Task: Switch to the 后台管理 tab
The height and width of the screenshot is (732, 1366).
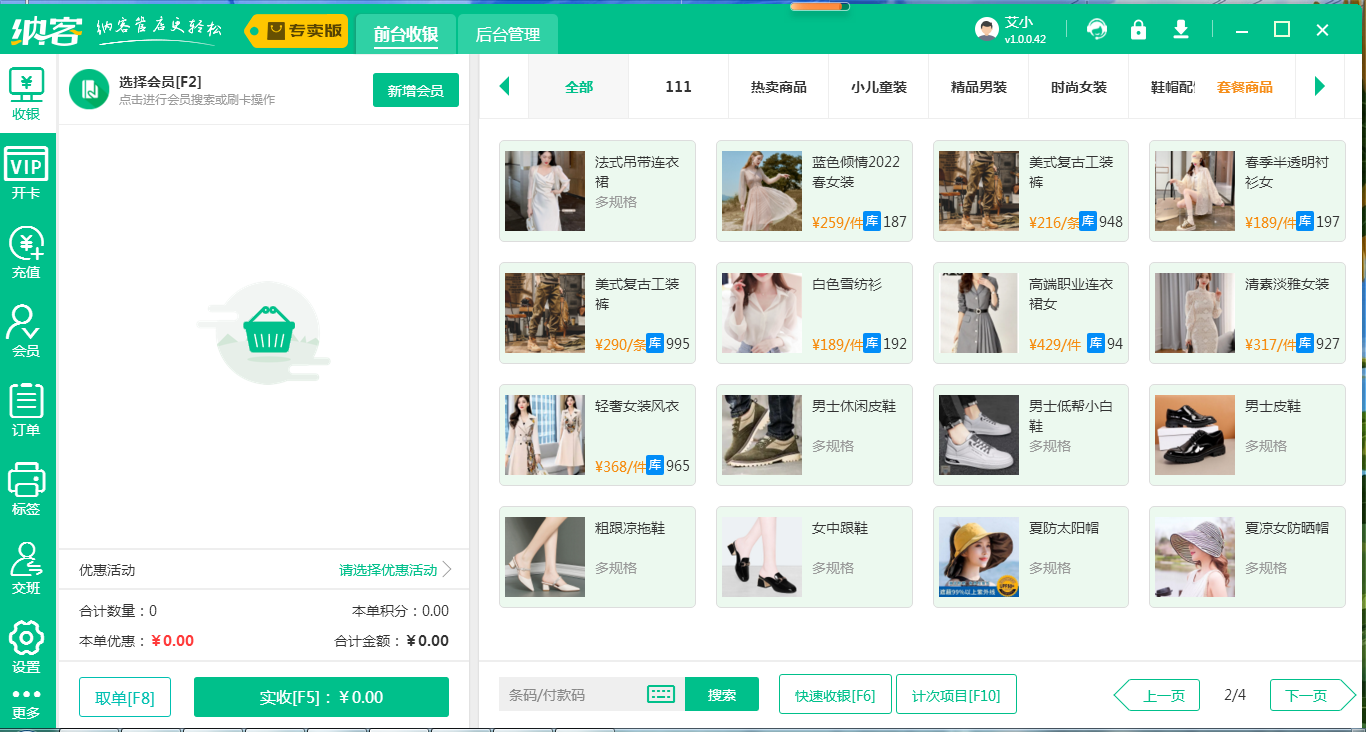Action: click(x=507, y=35)
